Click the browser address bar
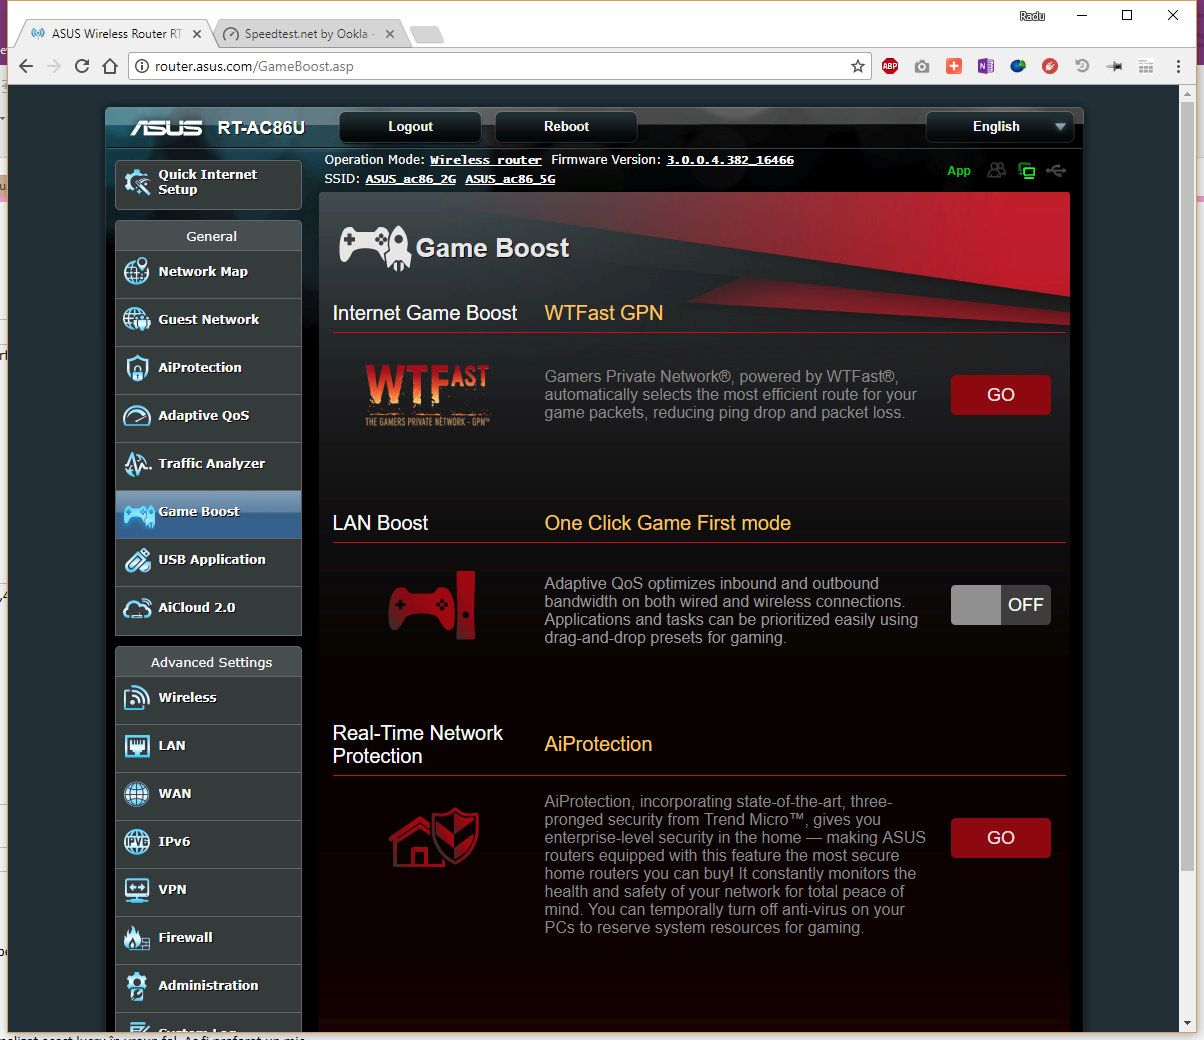 pos(500,66)
